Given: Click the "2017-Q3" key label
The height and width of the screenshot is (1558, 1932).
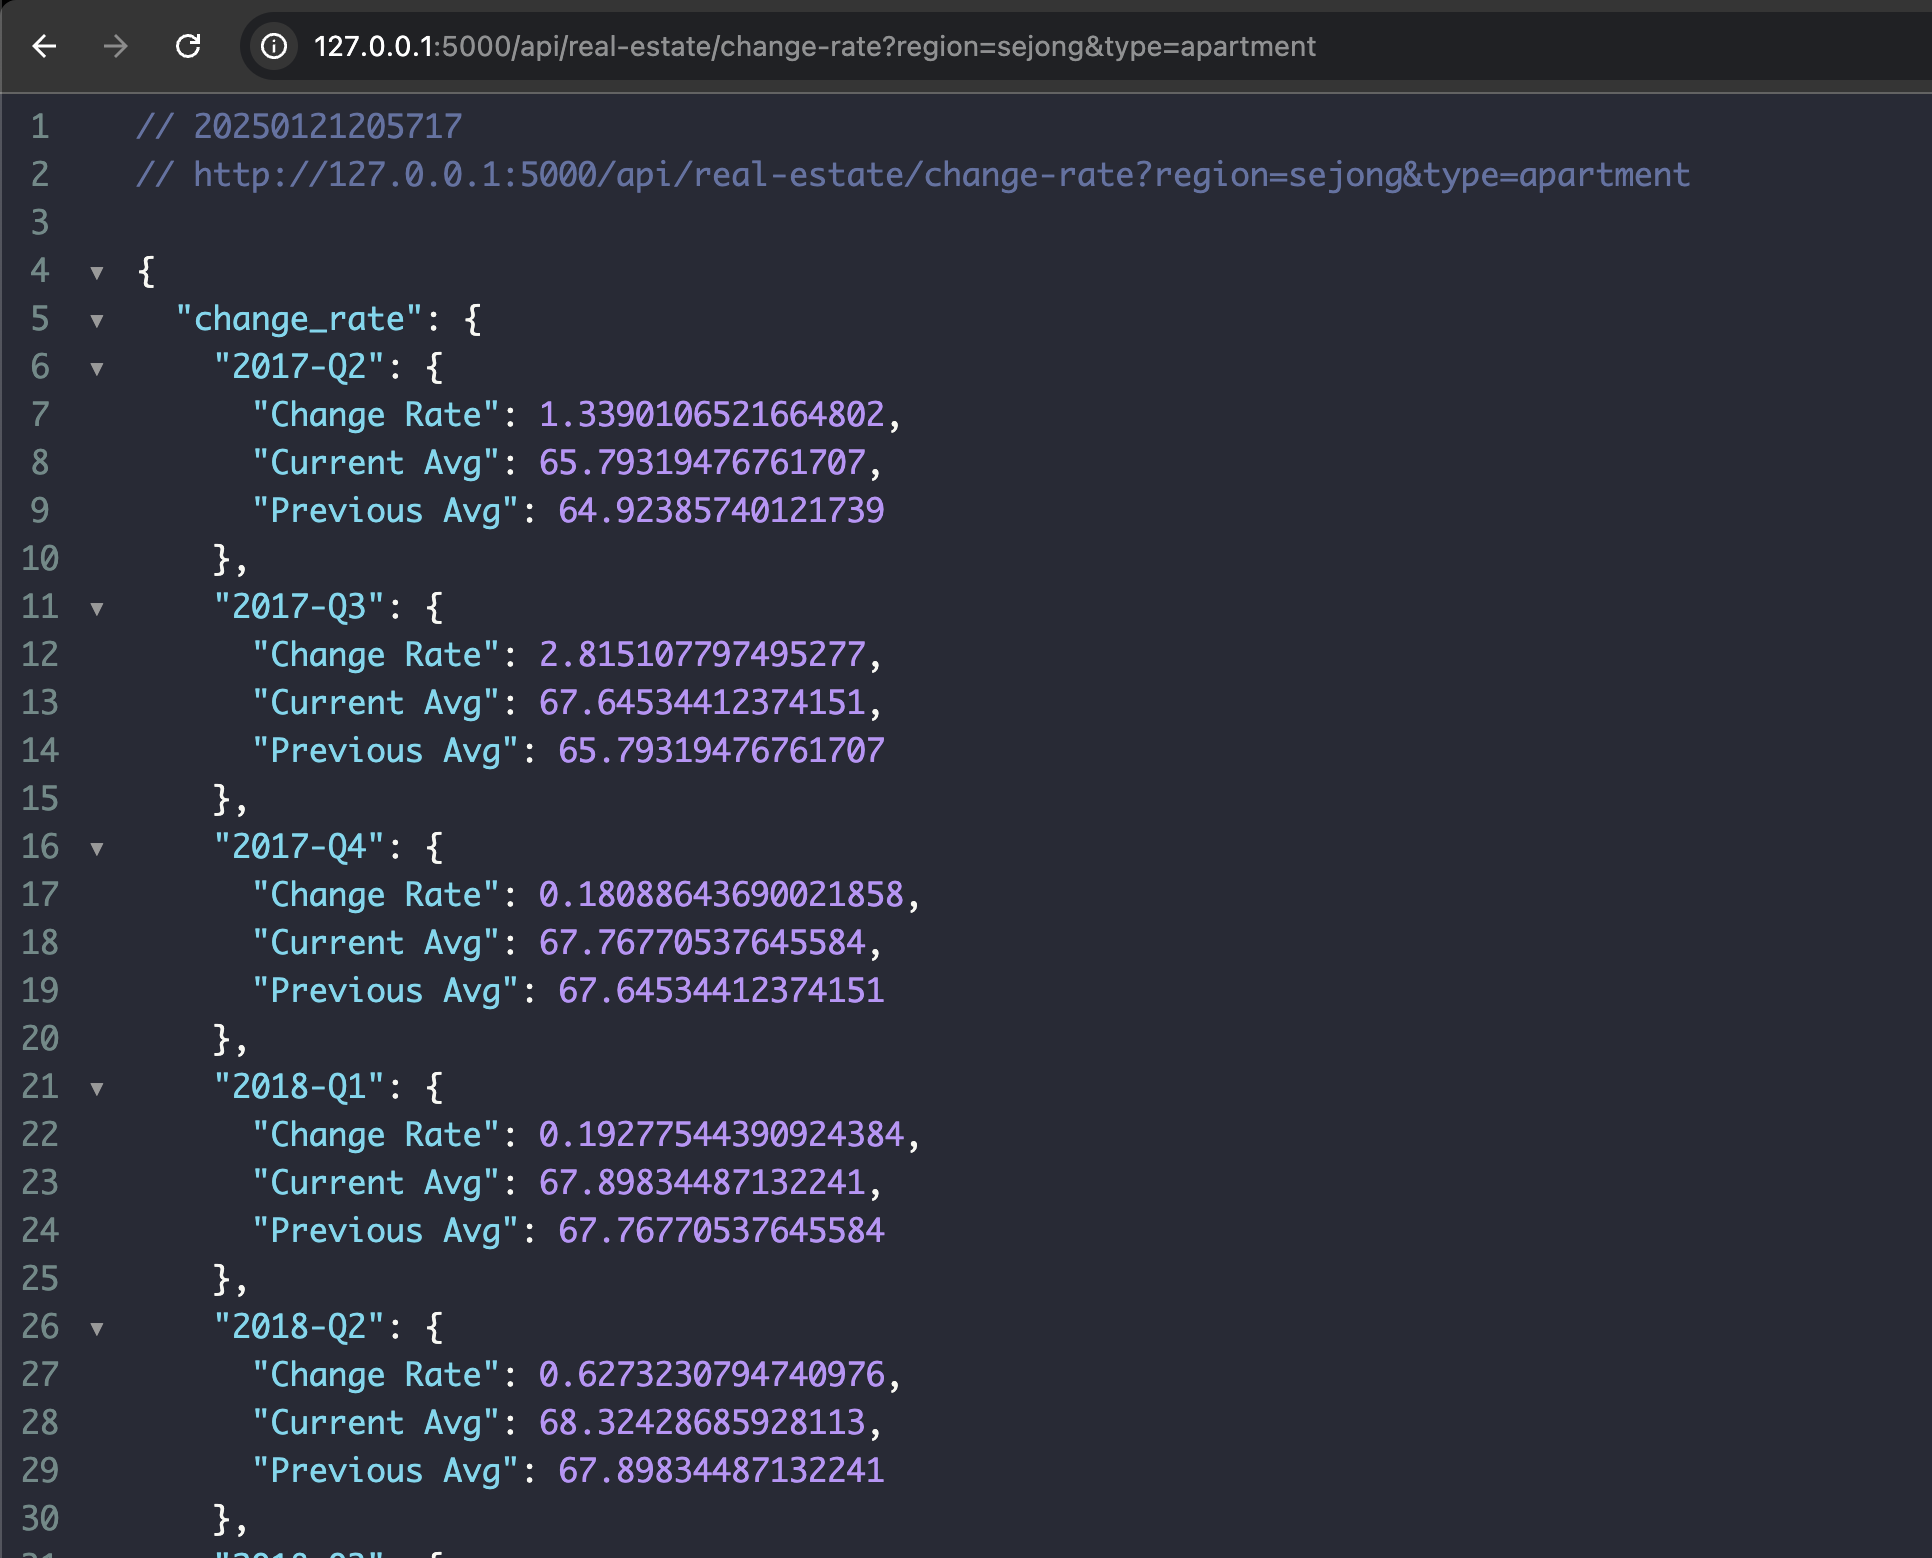Looking at the screenshot, I should [299, 606].
